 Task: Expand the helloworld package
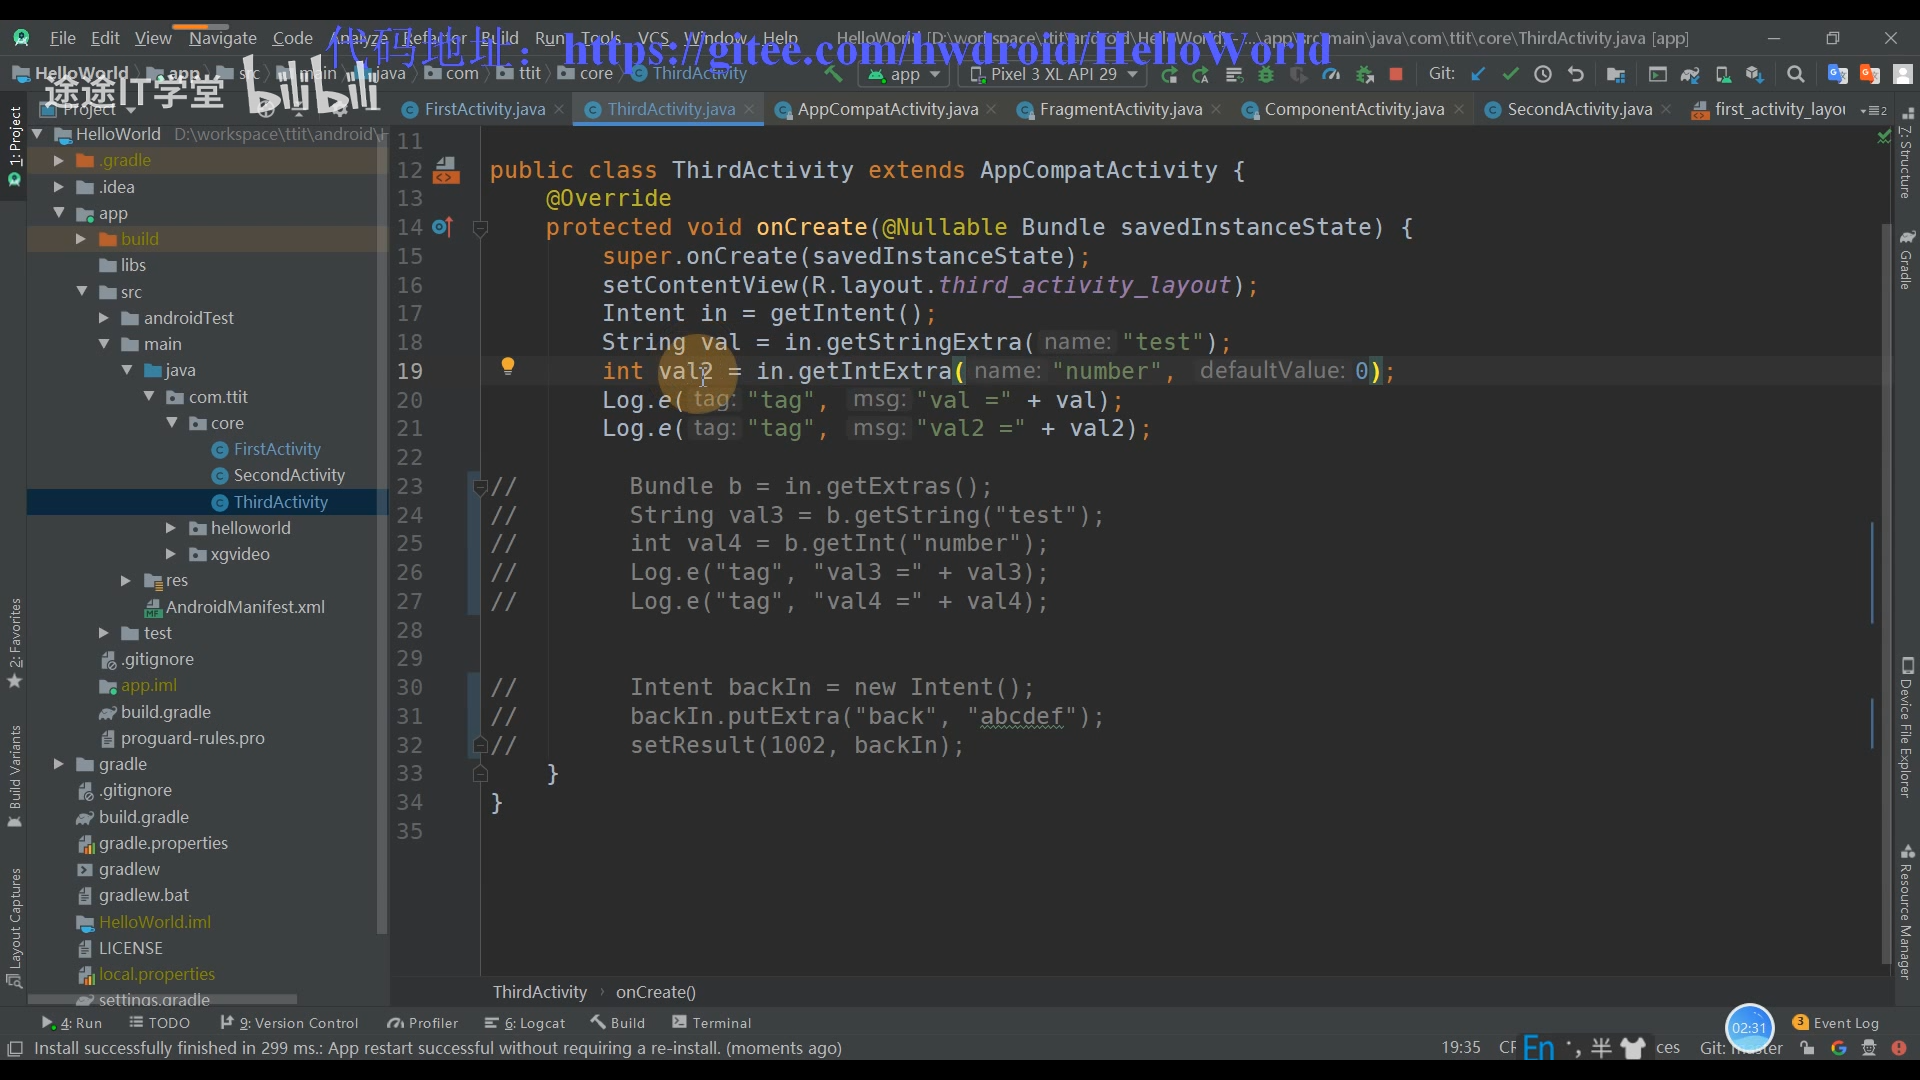pos(170,528)
